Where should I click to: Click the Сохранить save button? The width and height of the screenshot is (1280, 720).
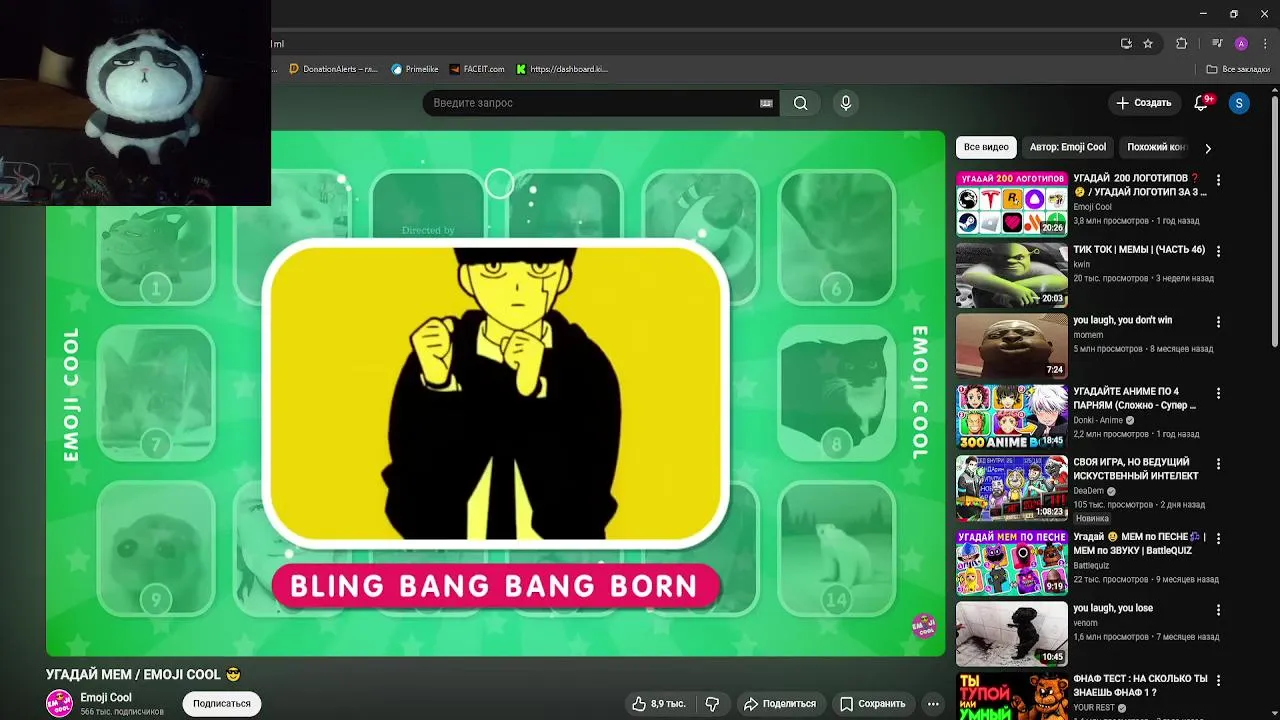pos(873,704)
